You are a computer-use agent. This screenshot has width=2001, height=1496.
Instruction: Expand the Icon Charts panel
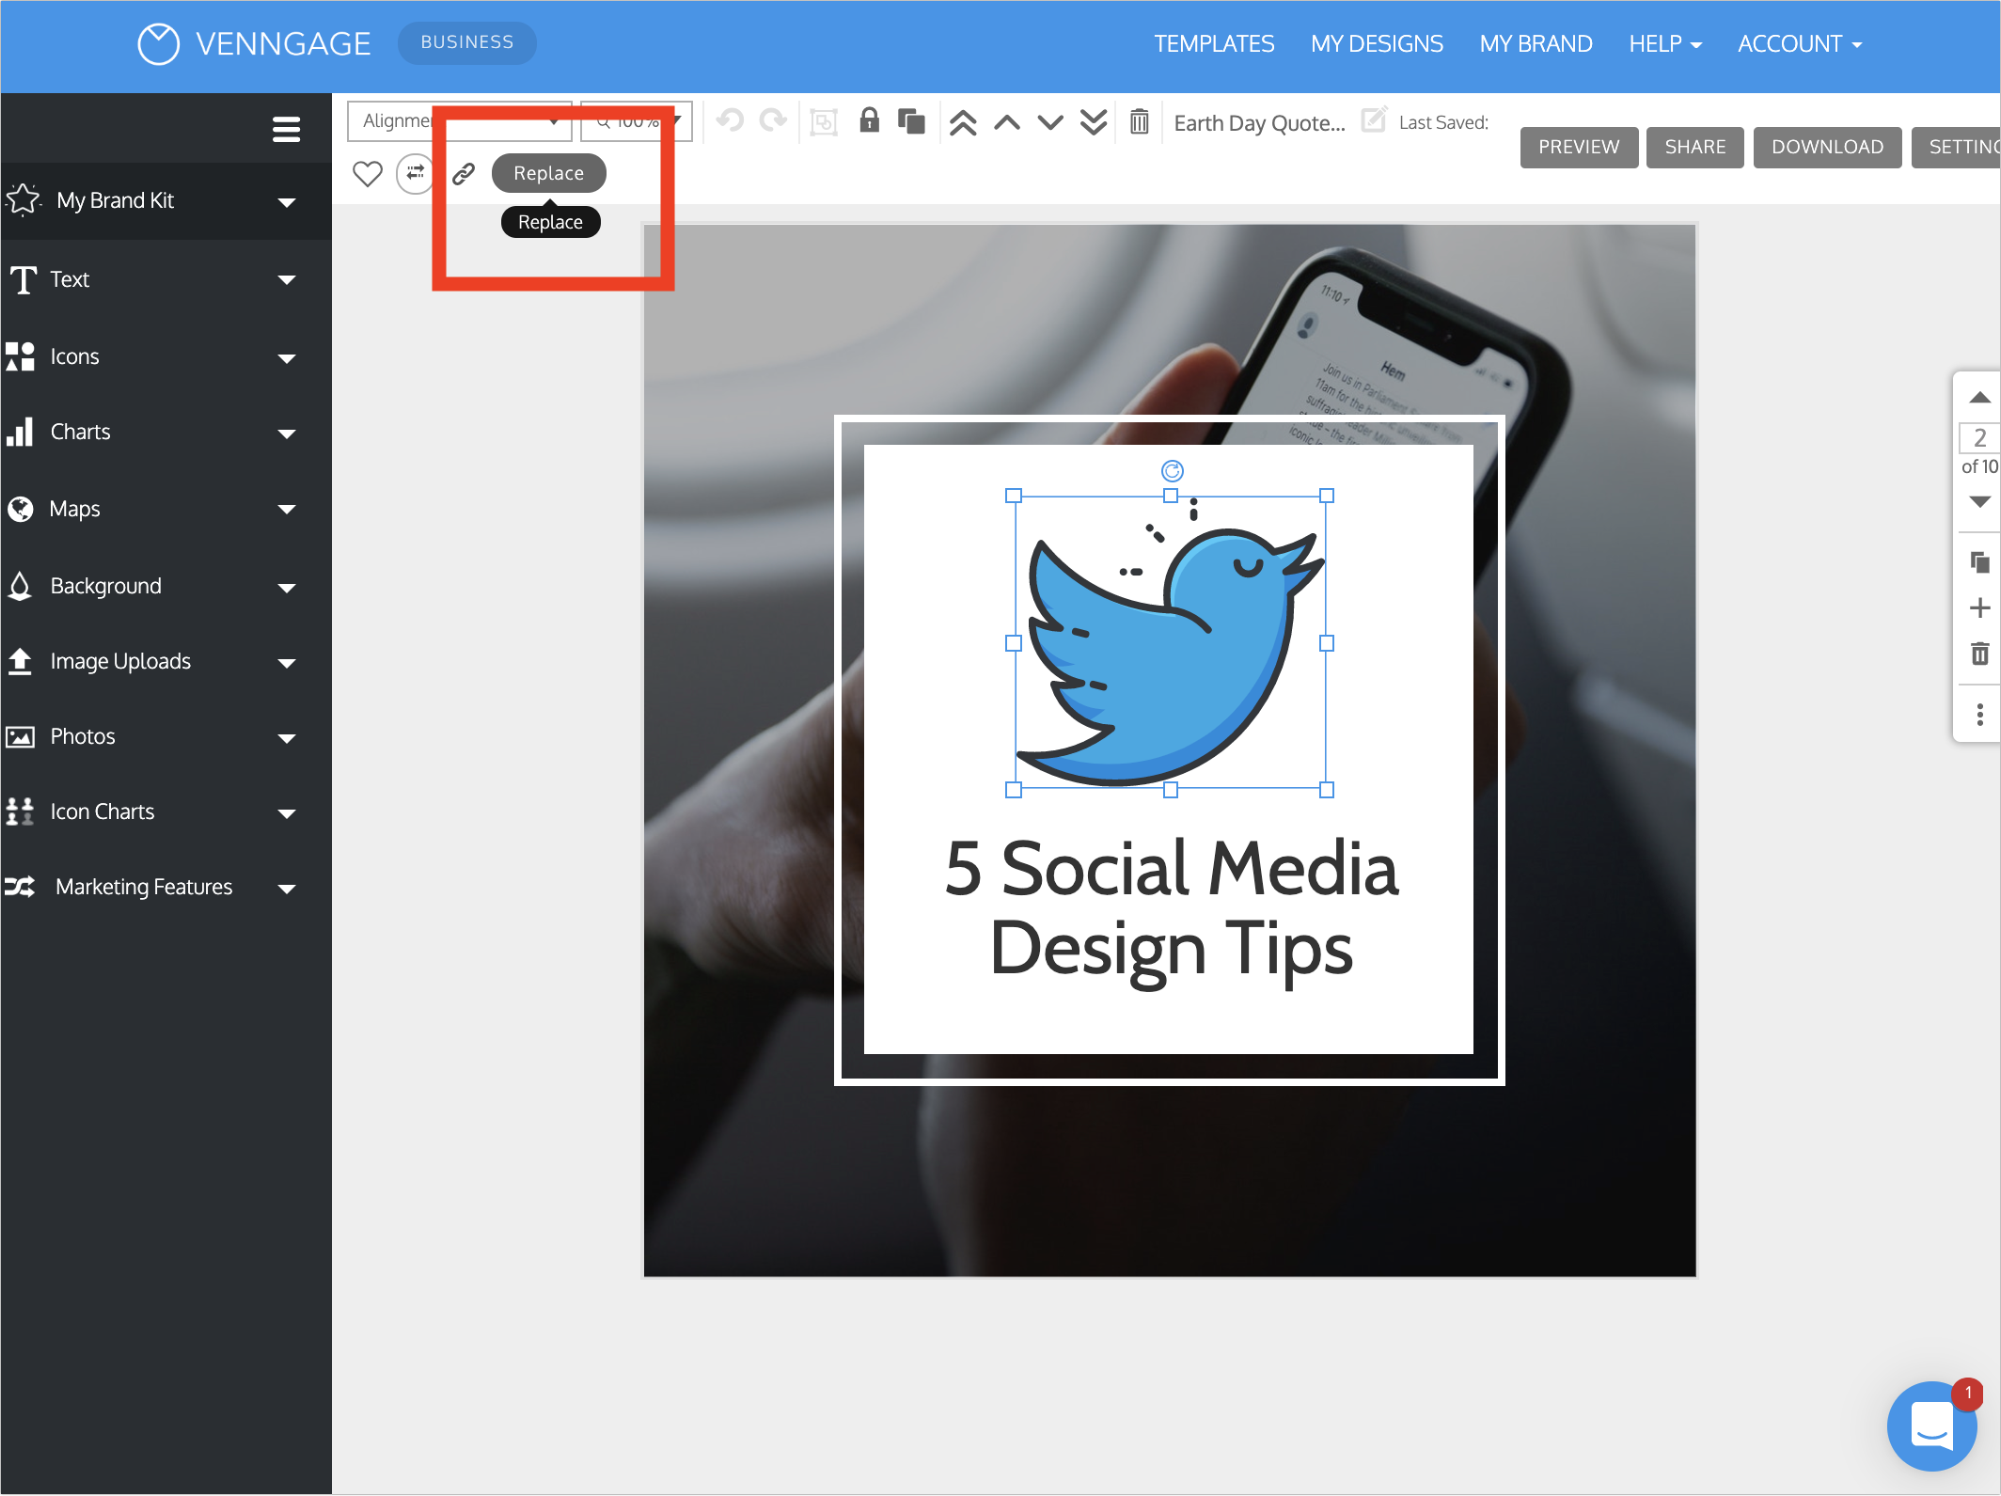(x=165, y=812)
